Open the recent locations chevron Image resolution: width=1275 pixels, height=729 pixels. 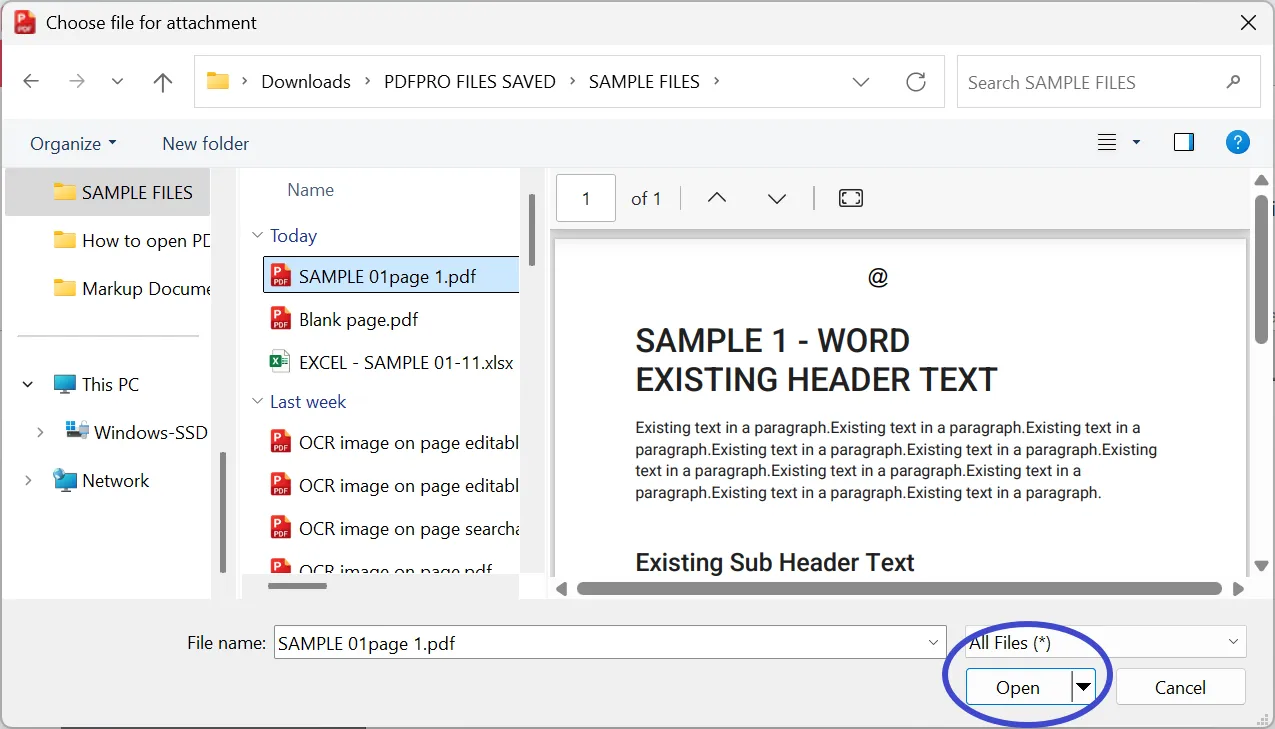pos(118,82)
